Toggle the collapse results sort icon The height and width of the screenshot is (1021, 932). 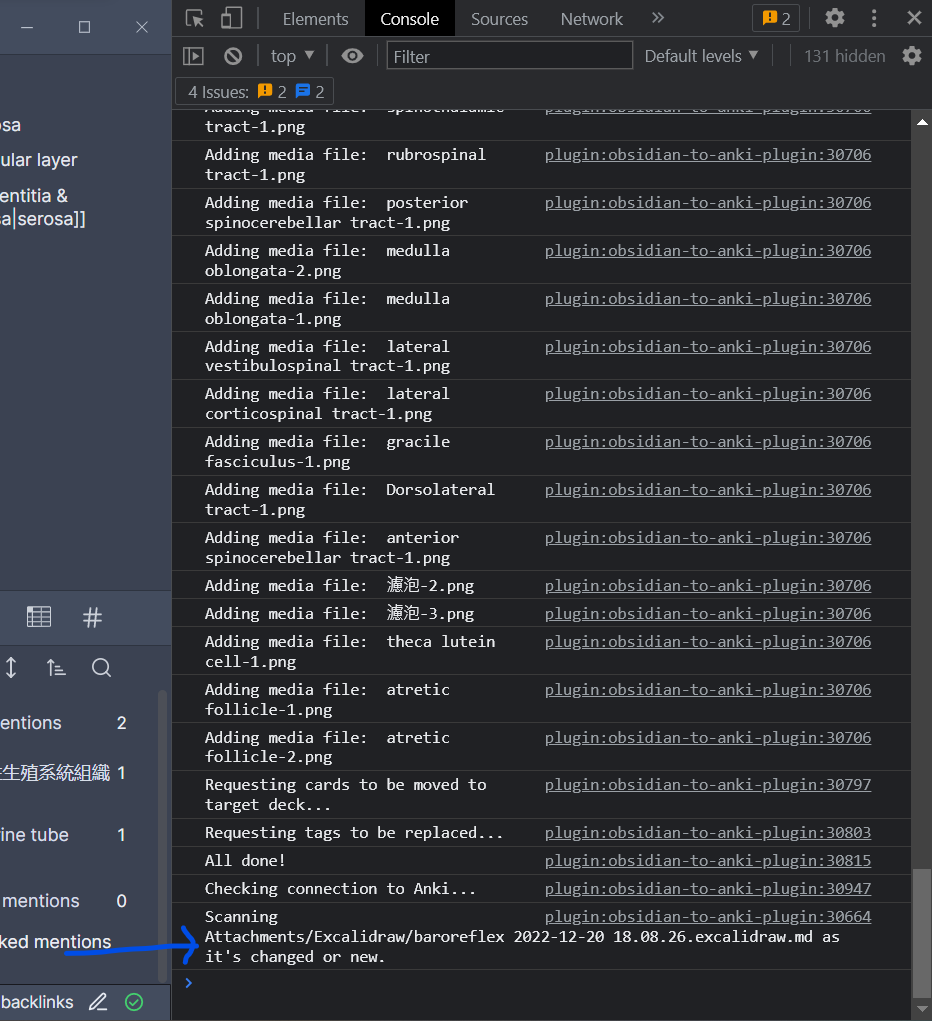click(56, 668)
